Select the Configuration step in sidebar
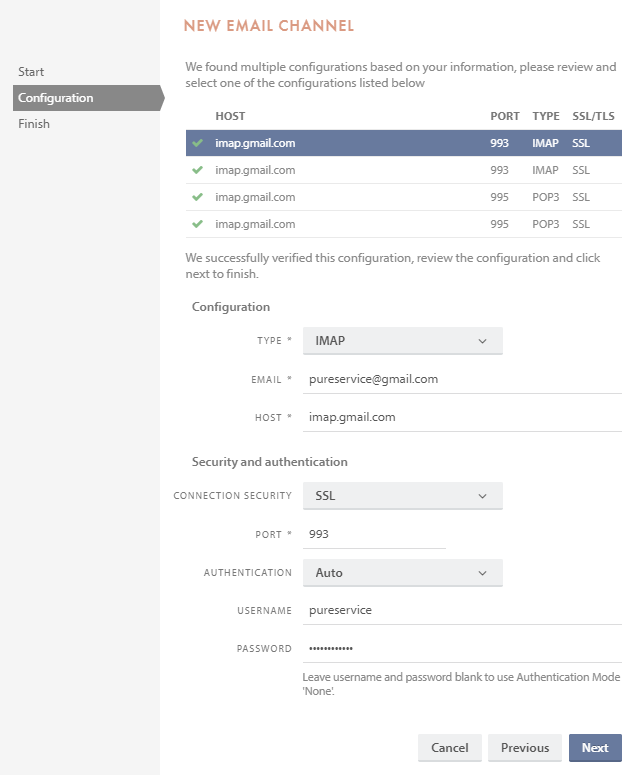The width and height of the screenshot is (635, 775). click(x=56, y=98)
